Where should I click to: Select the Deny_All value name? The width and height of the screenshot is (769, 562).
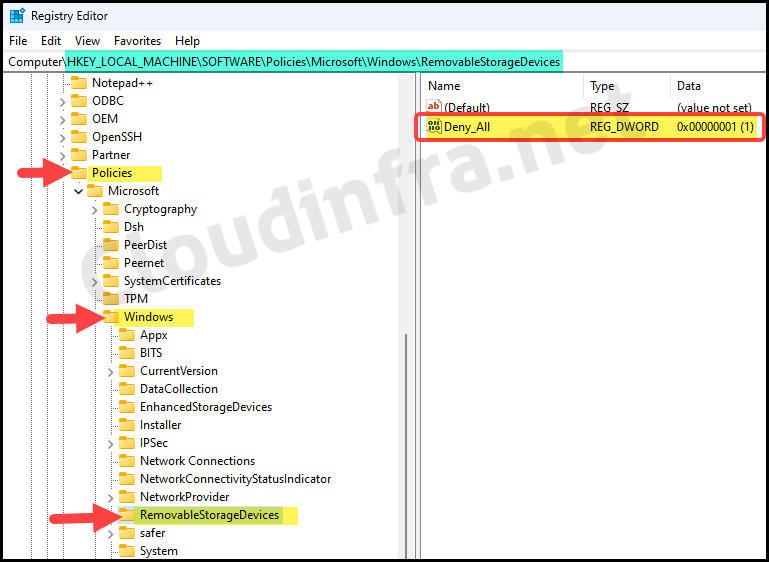[x=467, y=127]
